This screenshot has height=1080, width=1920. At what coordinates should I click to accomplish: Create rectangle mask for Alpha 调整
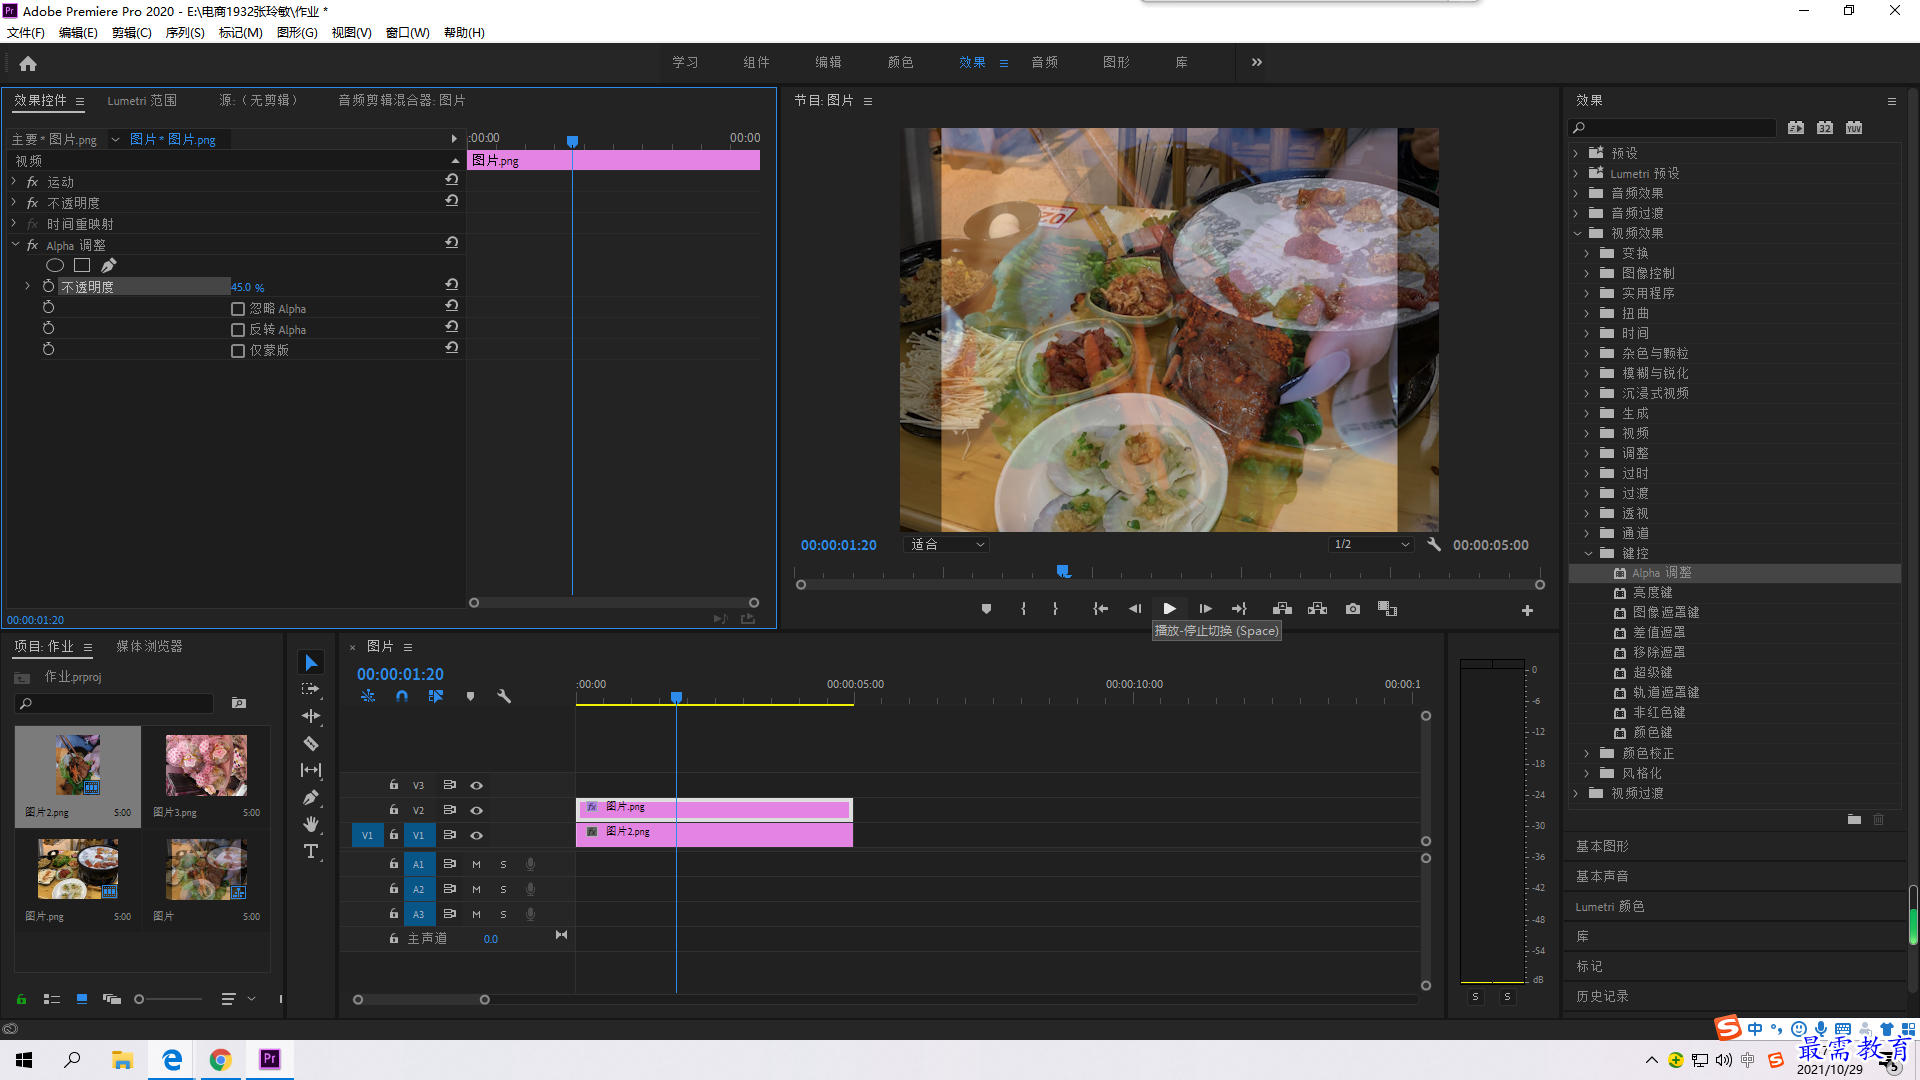pyautogui.click(x=82, y=265)
